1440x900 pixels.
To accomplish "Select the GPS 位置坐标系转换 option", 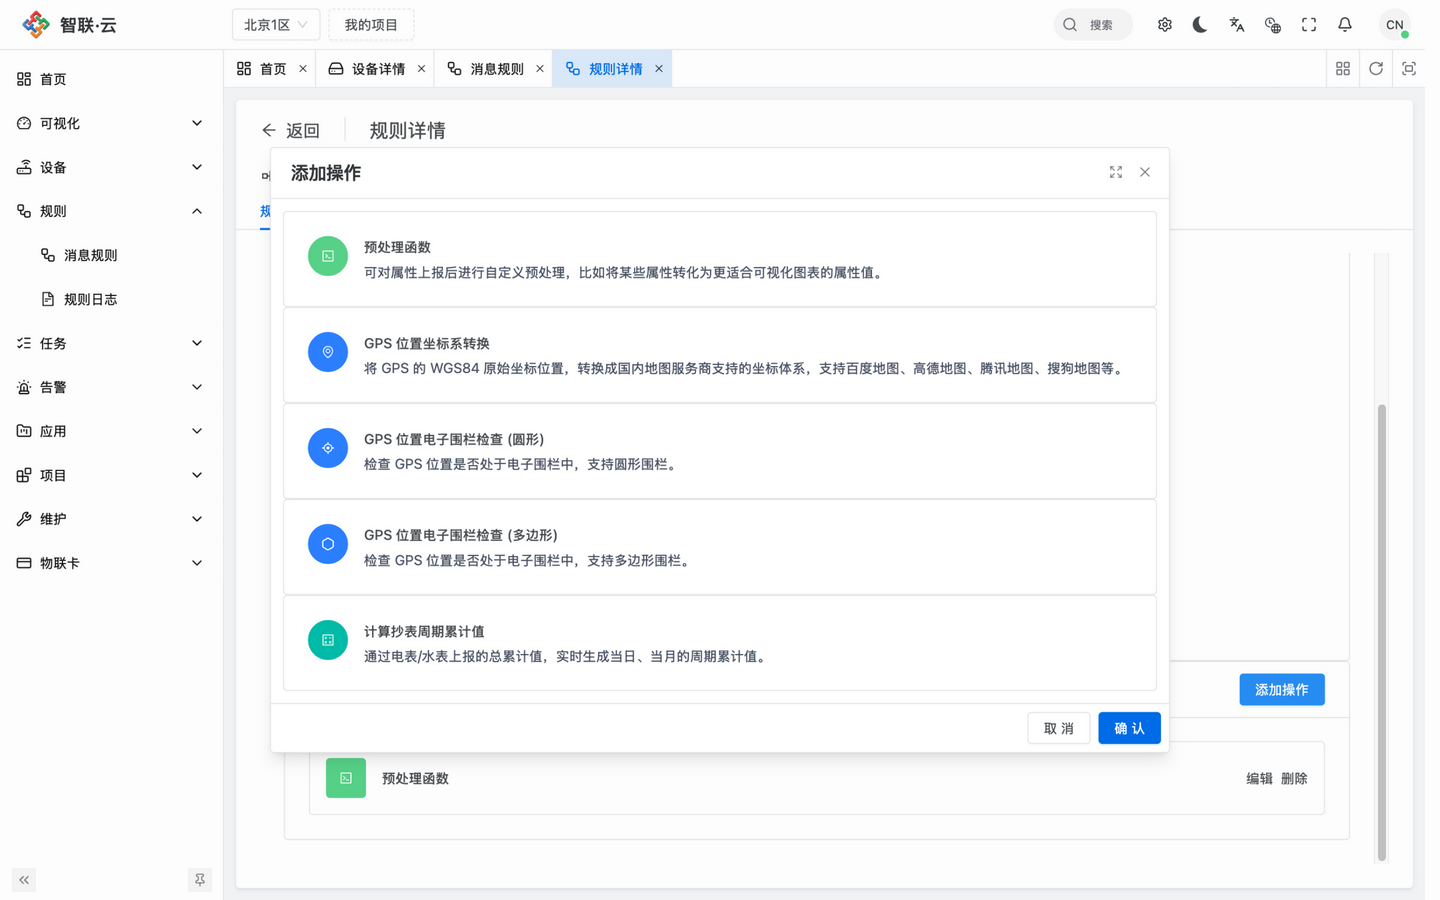I will (x=720, y=355).
